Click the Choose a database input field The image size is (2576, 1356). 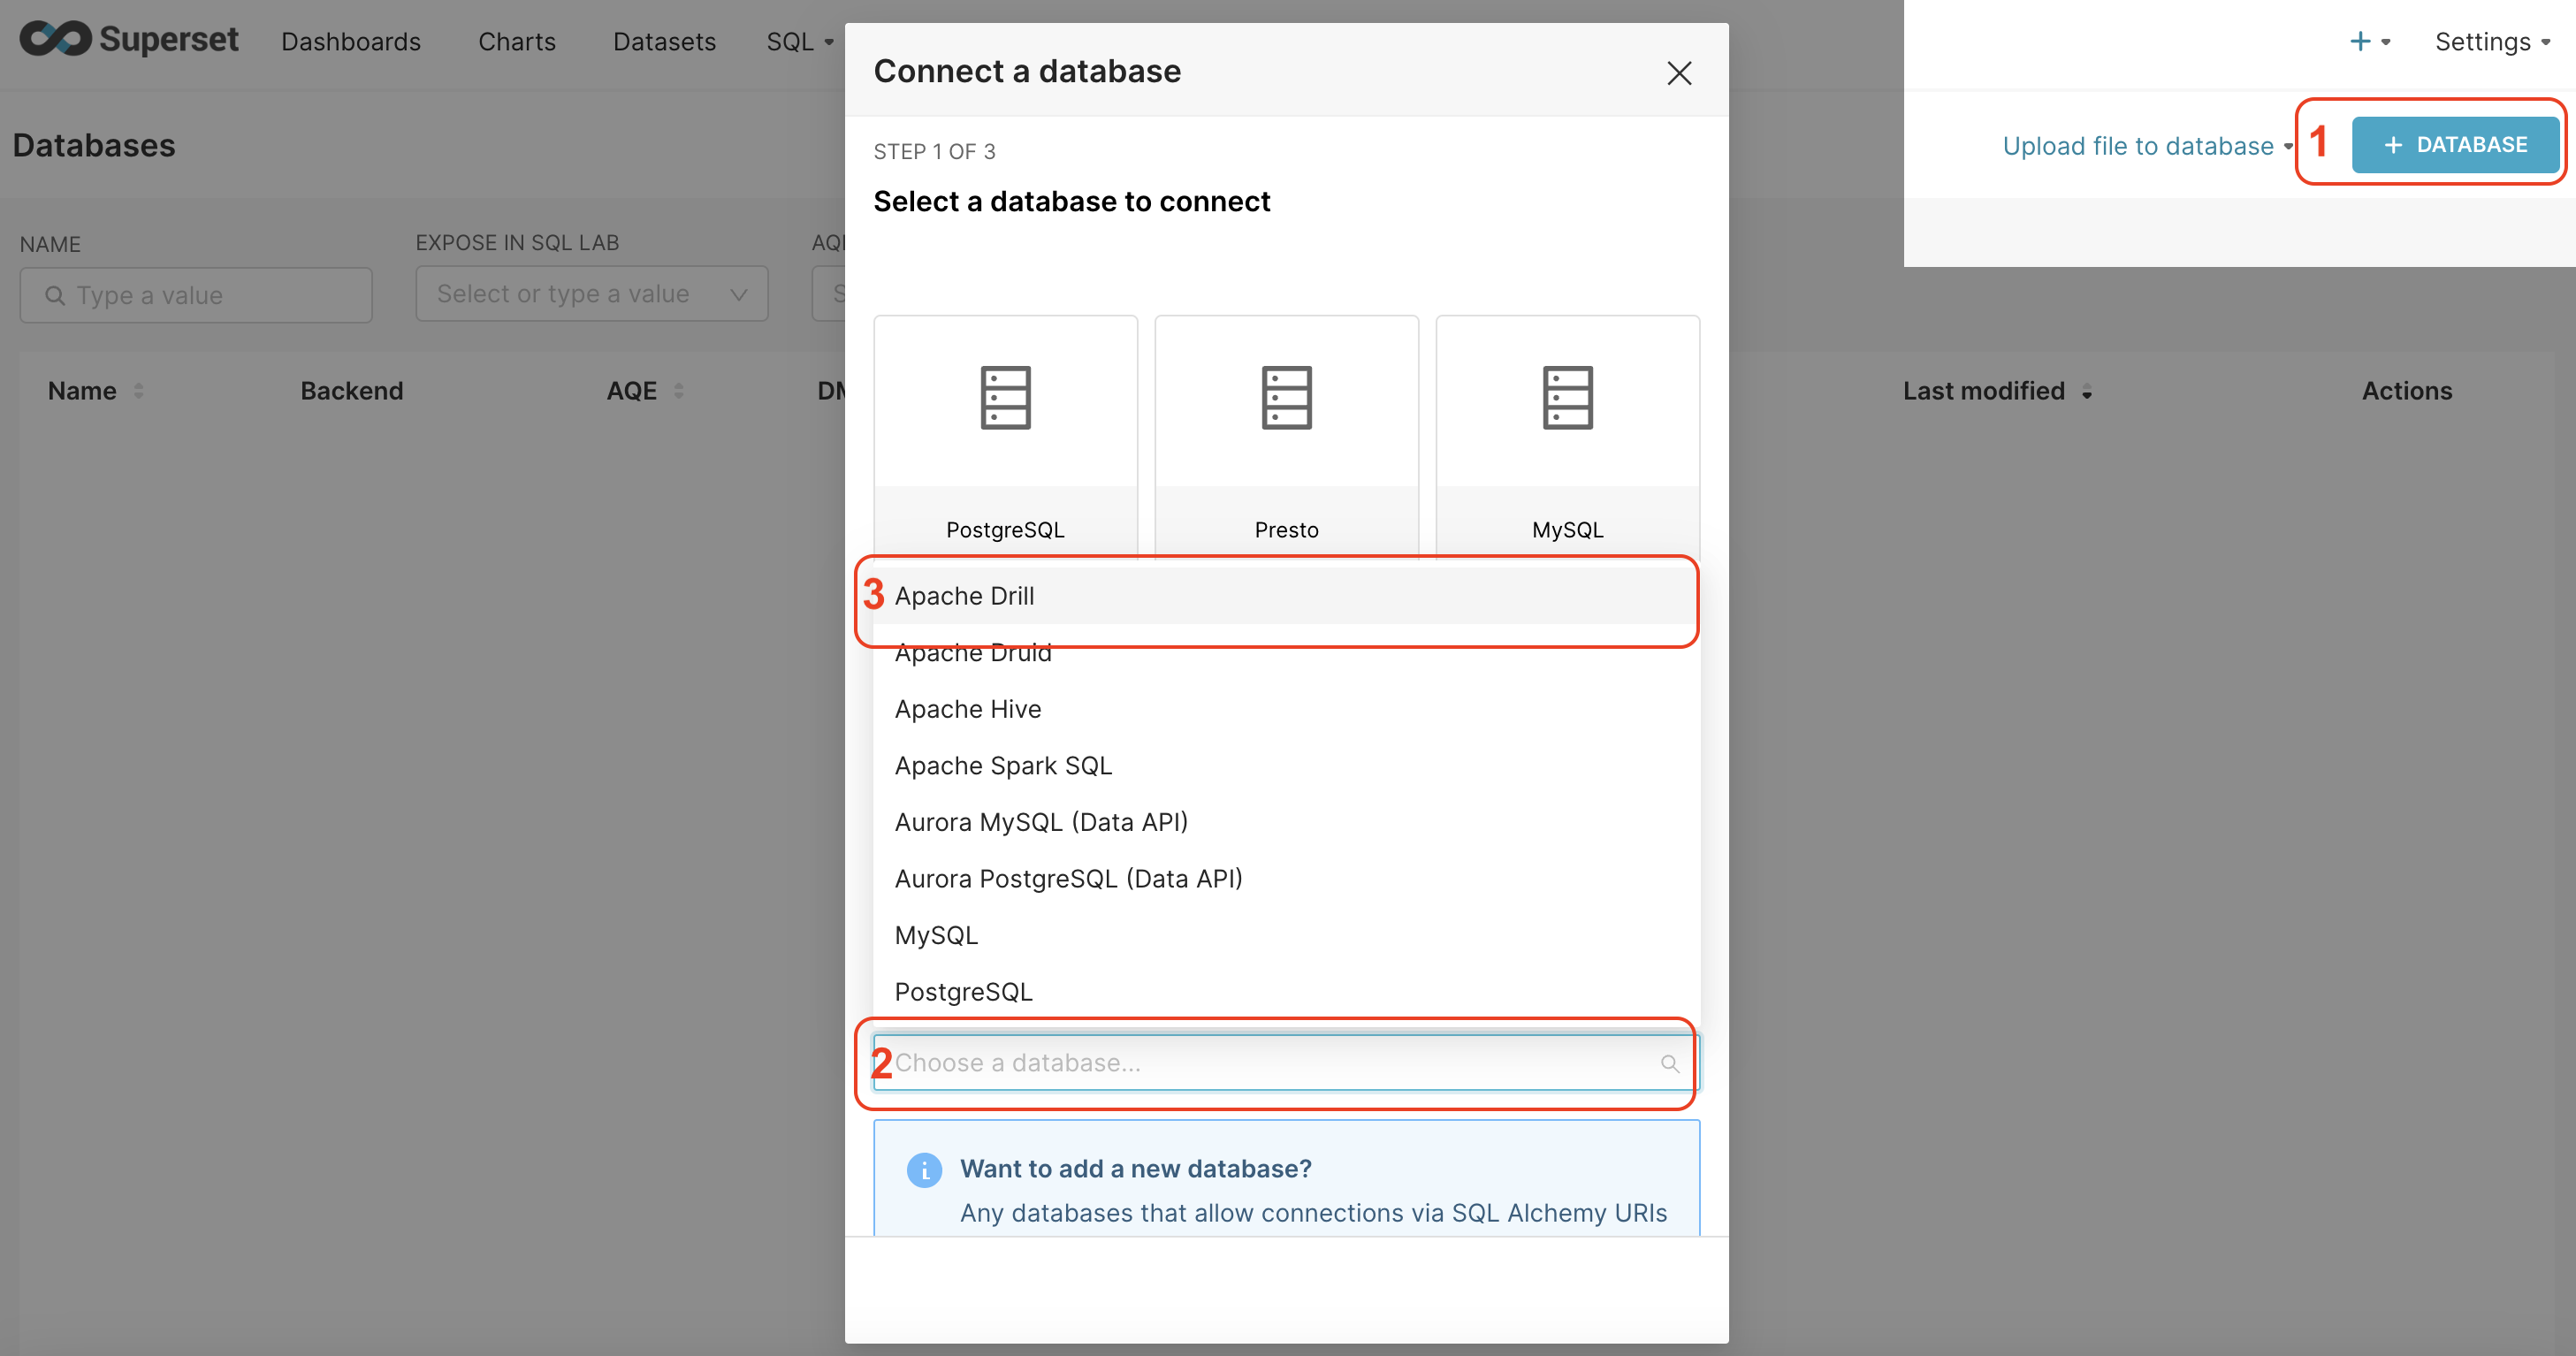1283,1062
